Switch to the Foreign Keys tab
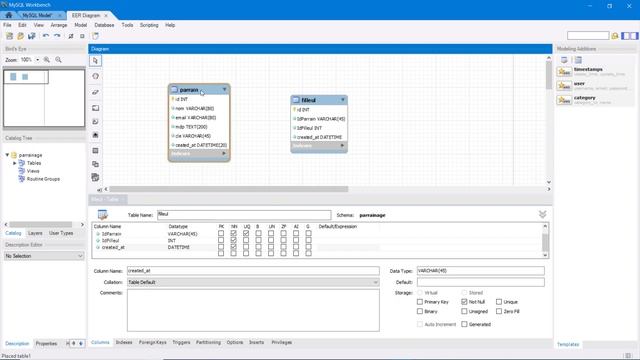This screenshot has width=640, height=360. 153,342
